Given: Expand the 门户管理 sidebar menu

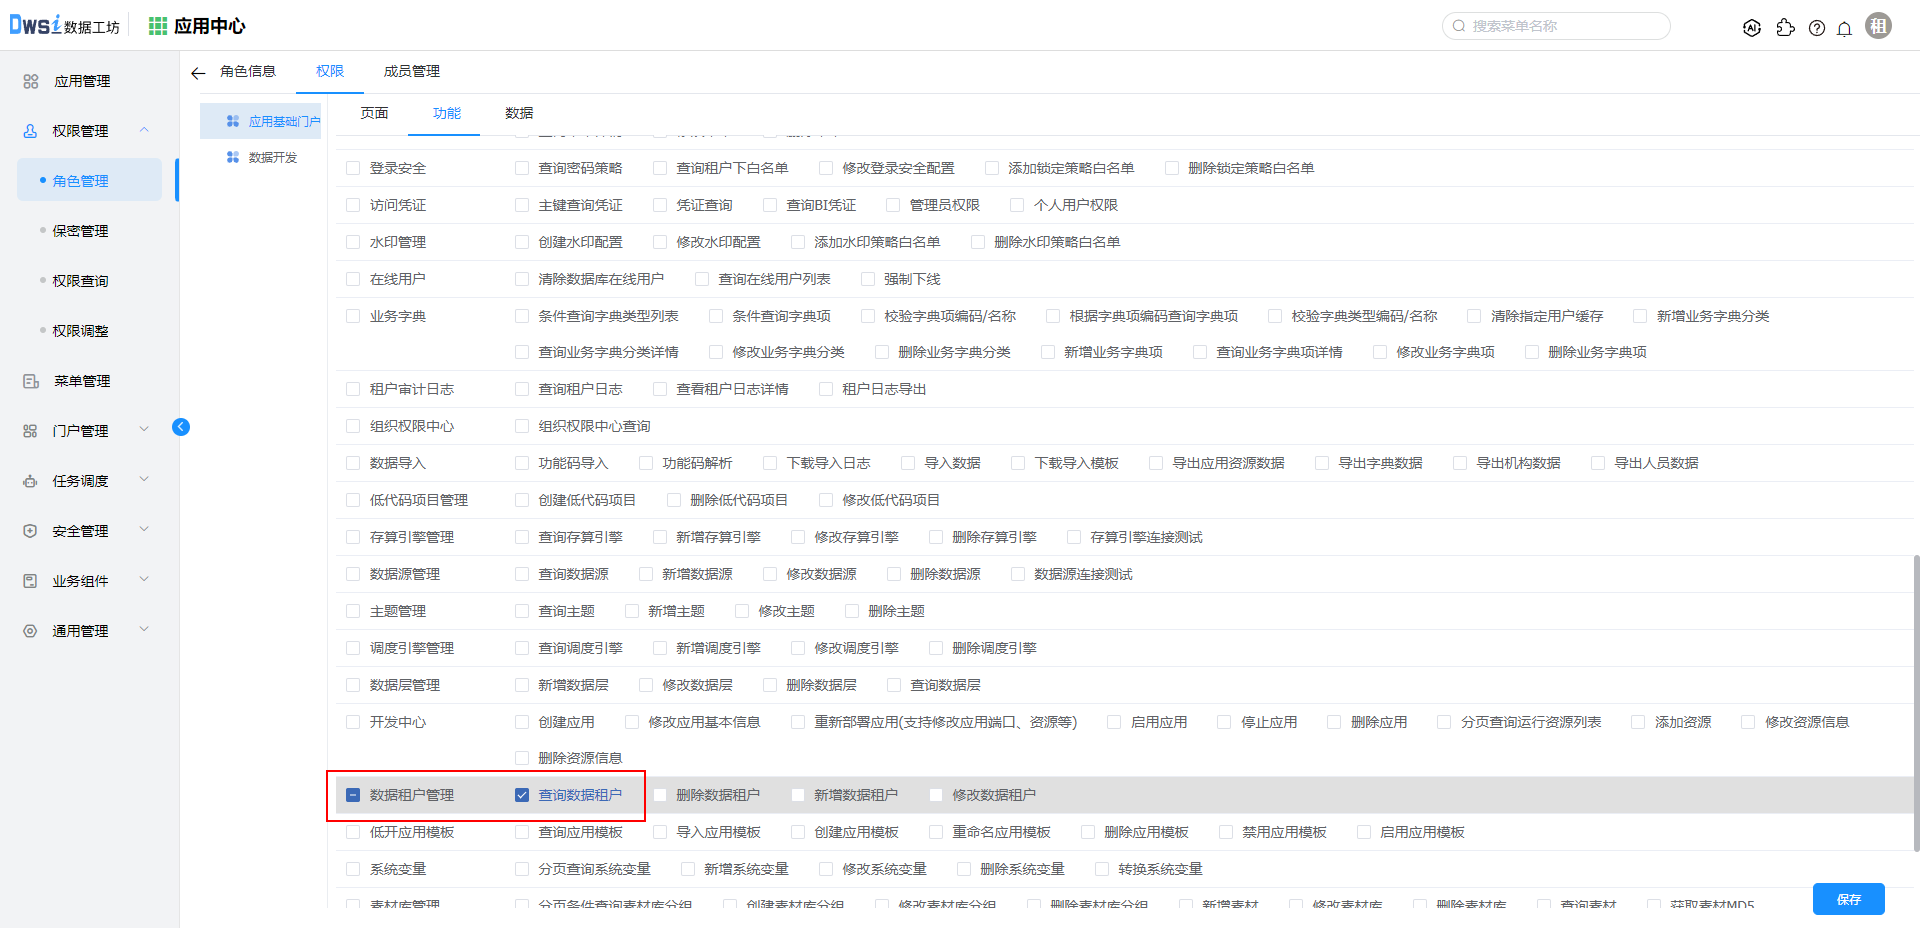Looking at the screenshot, I should tap(144, 430).
